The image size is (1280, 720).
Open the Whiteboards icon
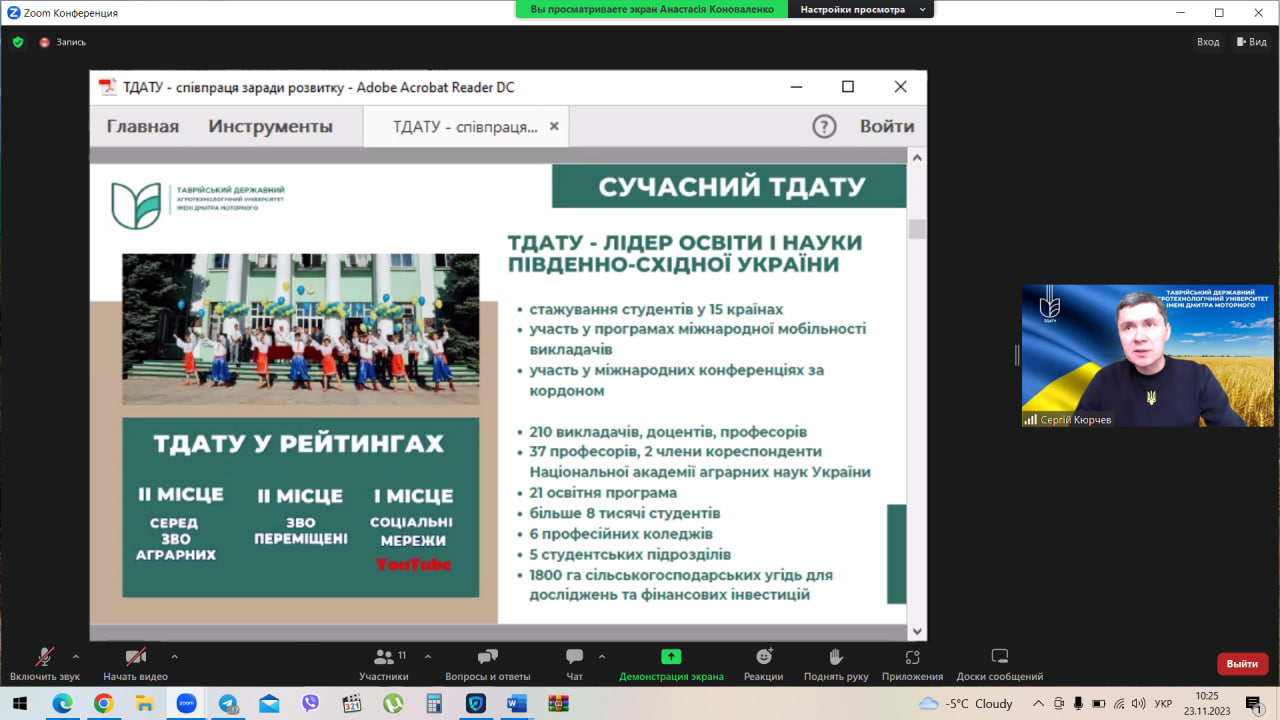(x=999, y=657)
